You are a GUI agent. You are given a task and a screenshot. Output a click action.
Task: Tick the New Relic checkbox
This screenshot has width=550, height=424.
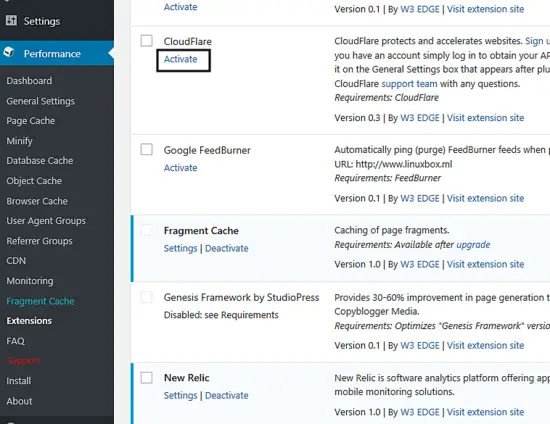[x=147, y=378]
